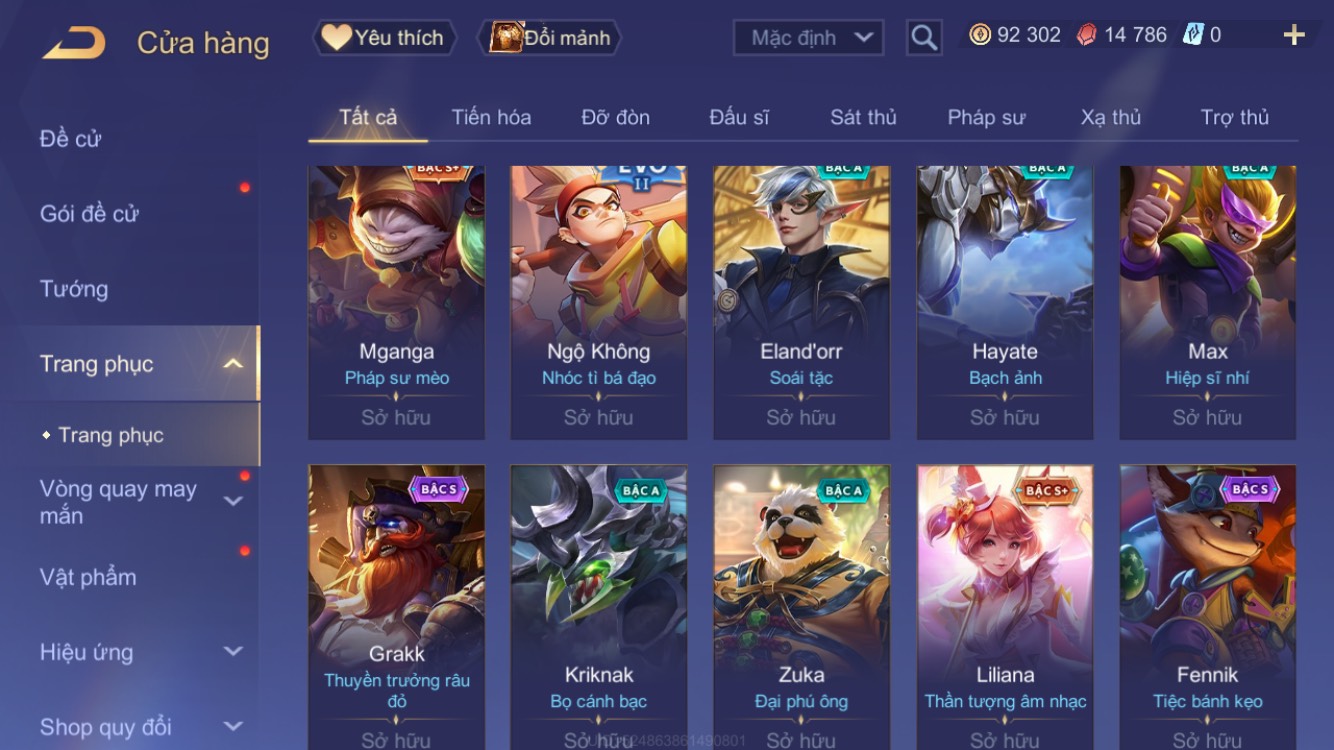Click the heart icon in Yêu thích
The image size is (1334, 750).
pos(336,37)
